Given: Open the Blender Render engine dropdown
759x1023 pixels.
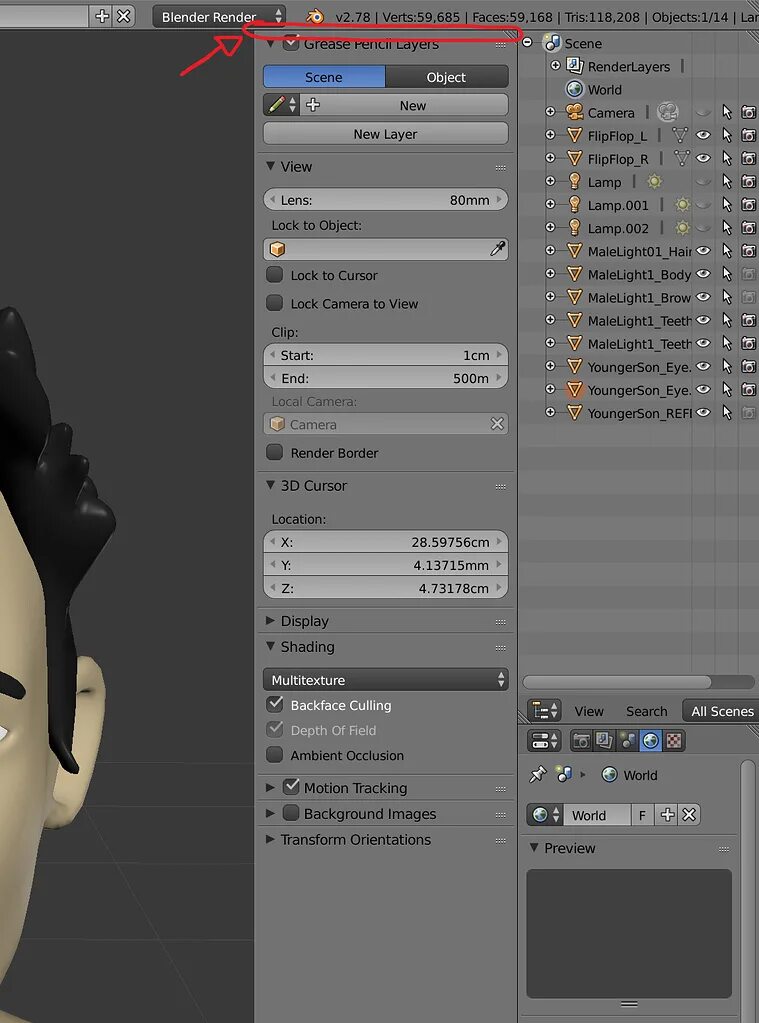Looking at the screenshot, I should pyautogui.click(x=219, y=16).
